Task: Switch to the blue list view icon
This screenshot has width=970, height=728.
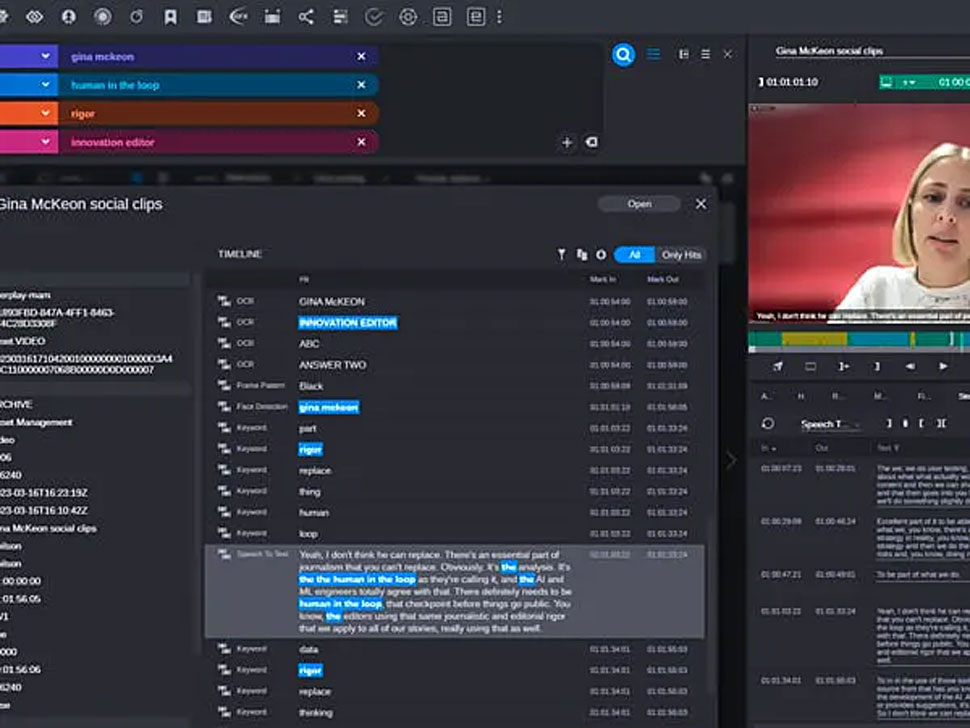Action: 653,54
